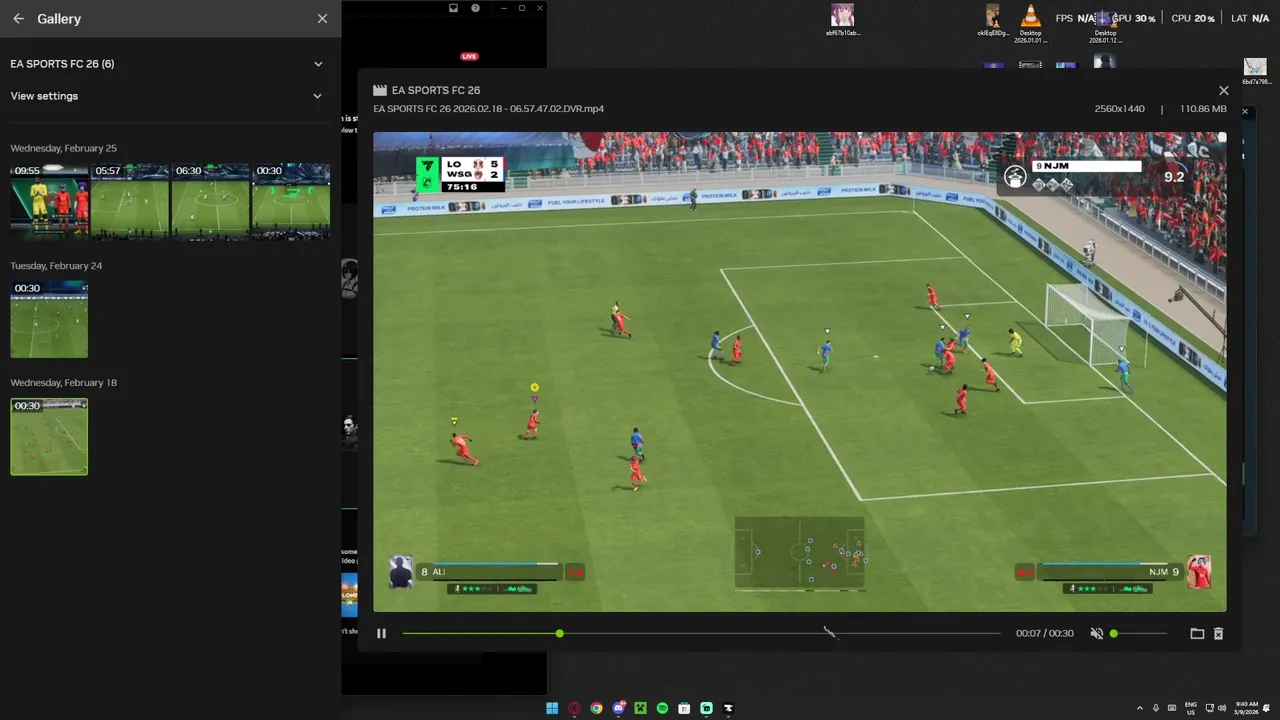Click the 2560x1440 resolution text

click(x=1119, y=109)
